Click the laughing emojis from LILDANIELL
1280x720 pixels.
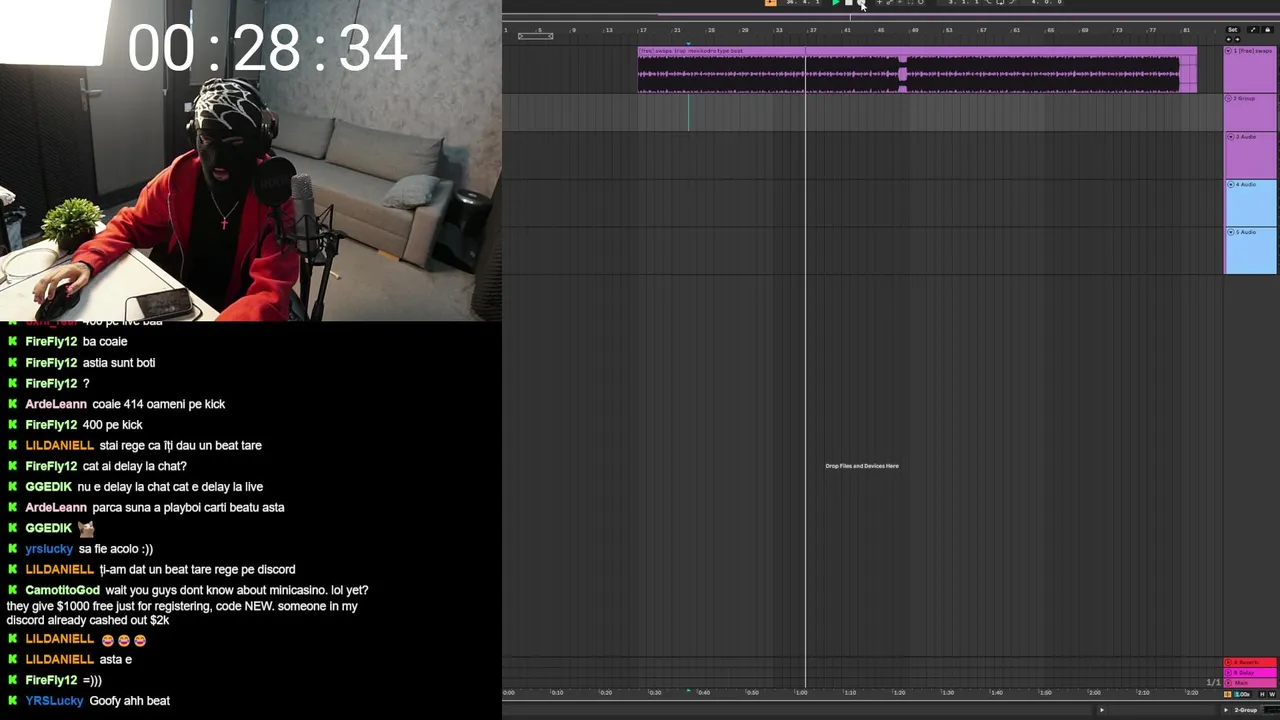click(123, 640)
